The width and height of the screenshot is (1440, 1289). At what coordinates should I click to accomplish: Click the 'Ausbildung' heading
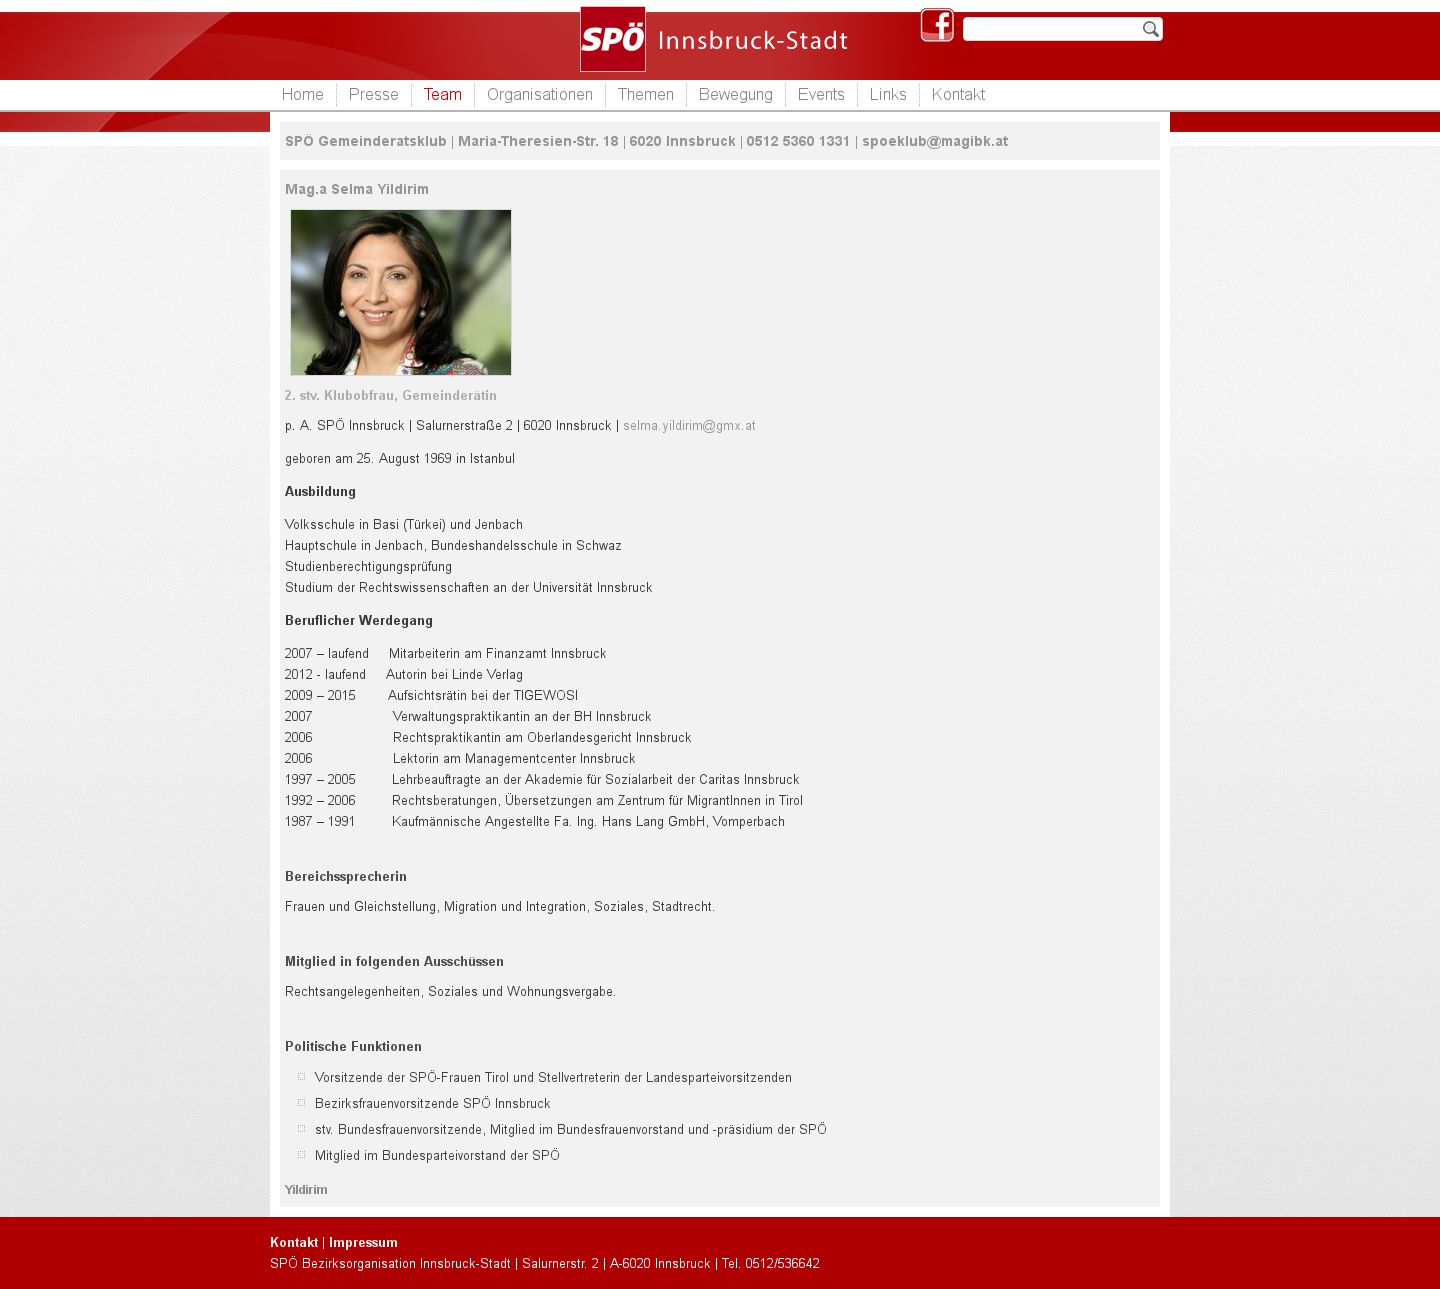click(x=320, y=491)
